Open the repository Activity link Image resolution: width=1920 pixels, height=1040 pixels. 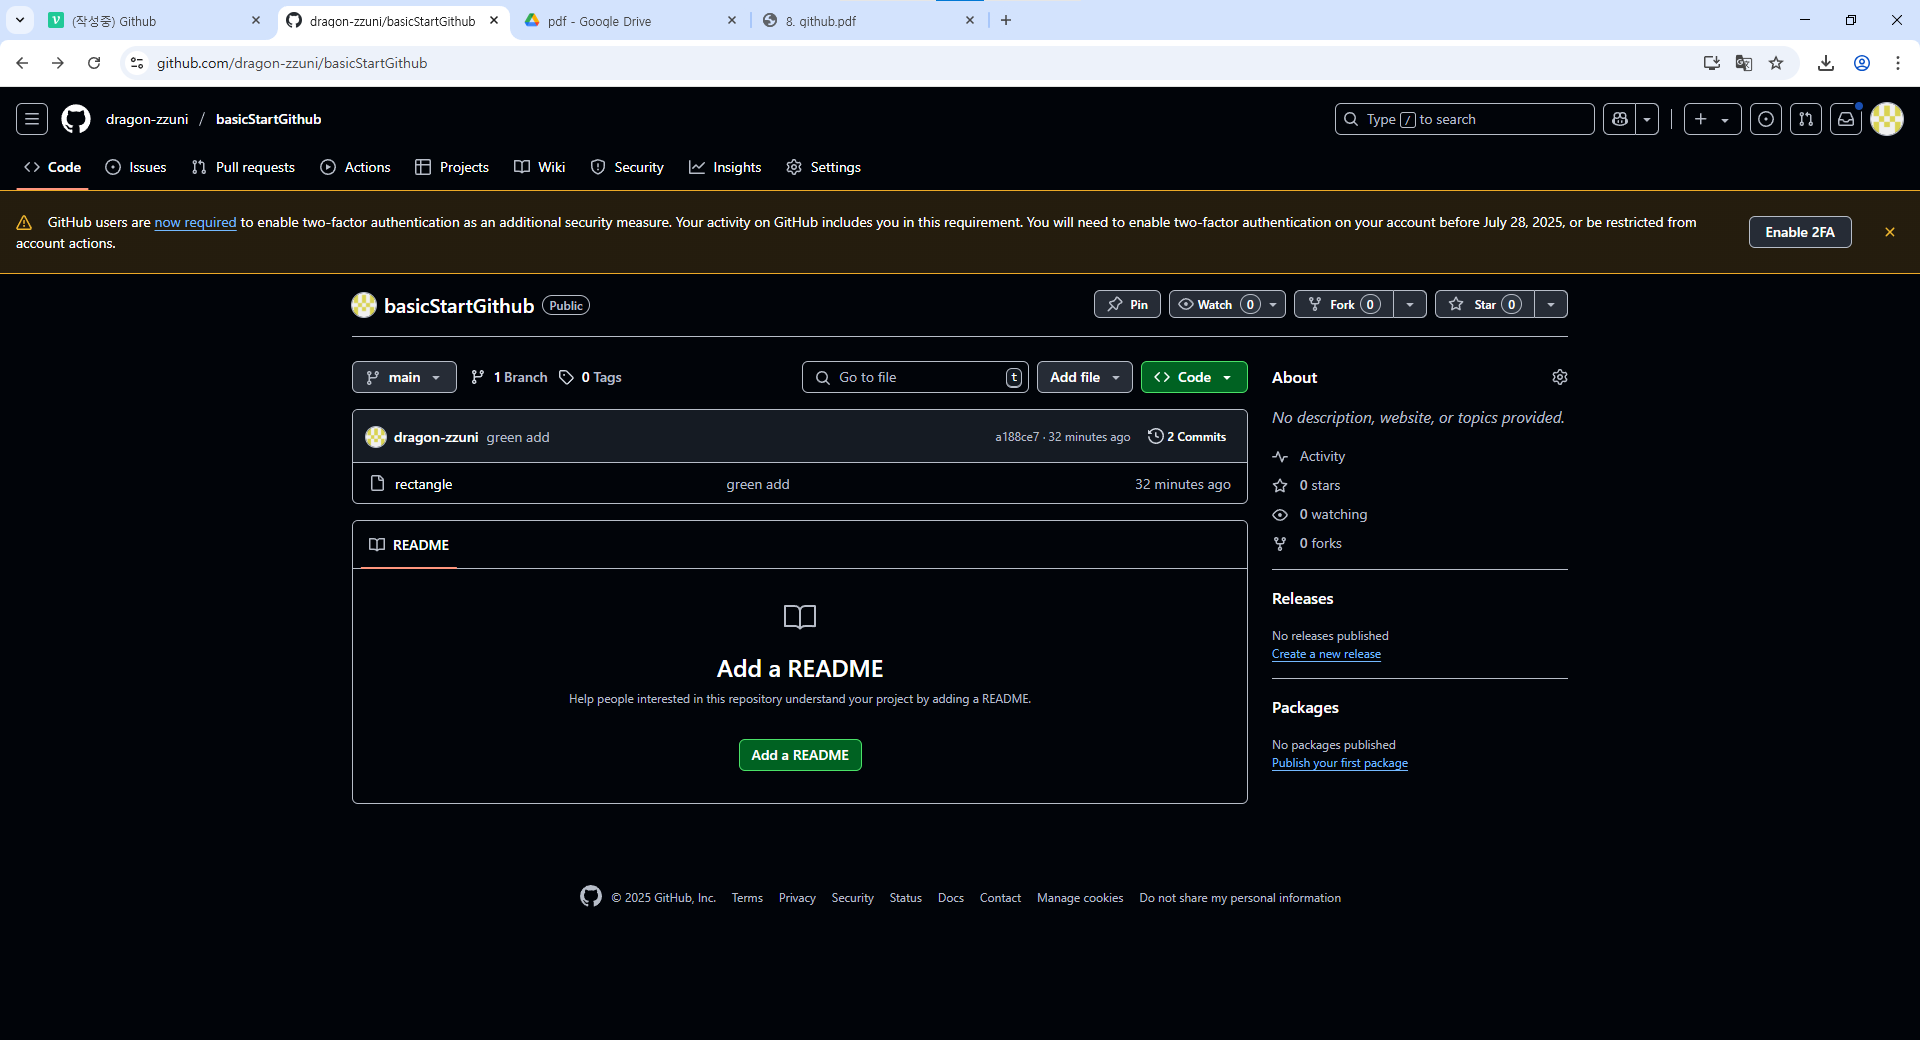(1322, 456)
